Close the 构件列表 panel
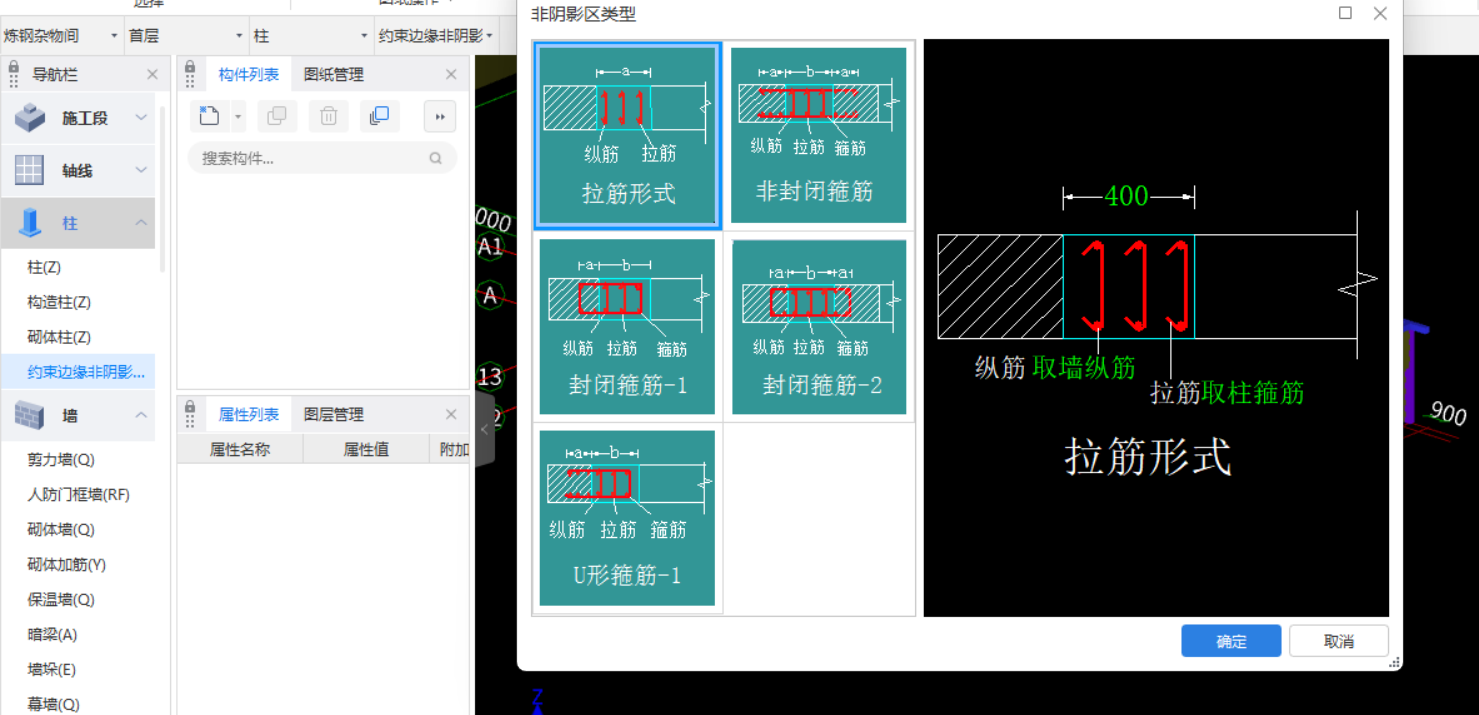Viewport: 1479px width, 715px height. click(451, 74)
